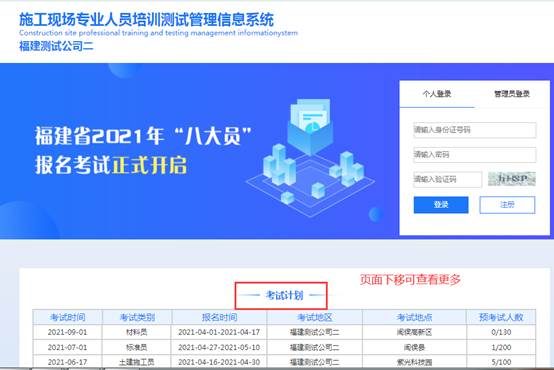Click the 考试计划 section heading

point(284,295)
